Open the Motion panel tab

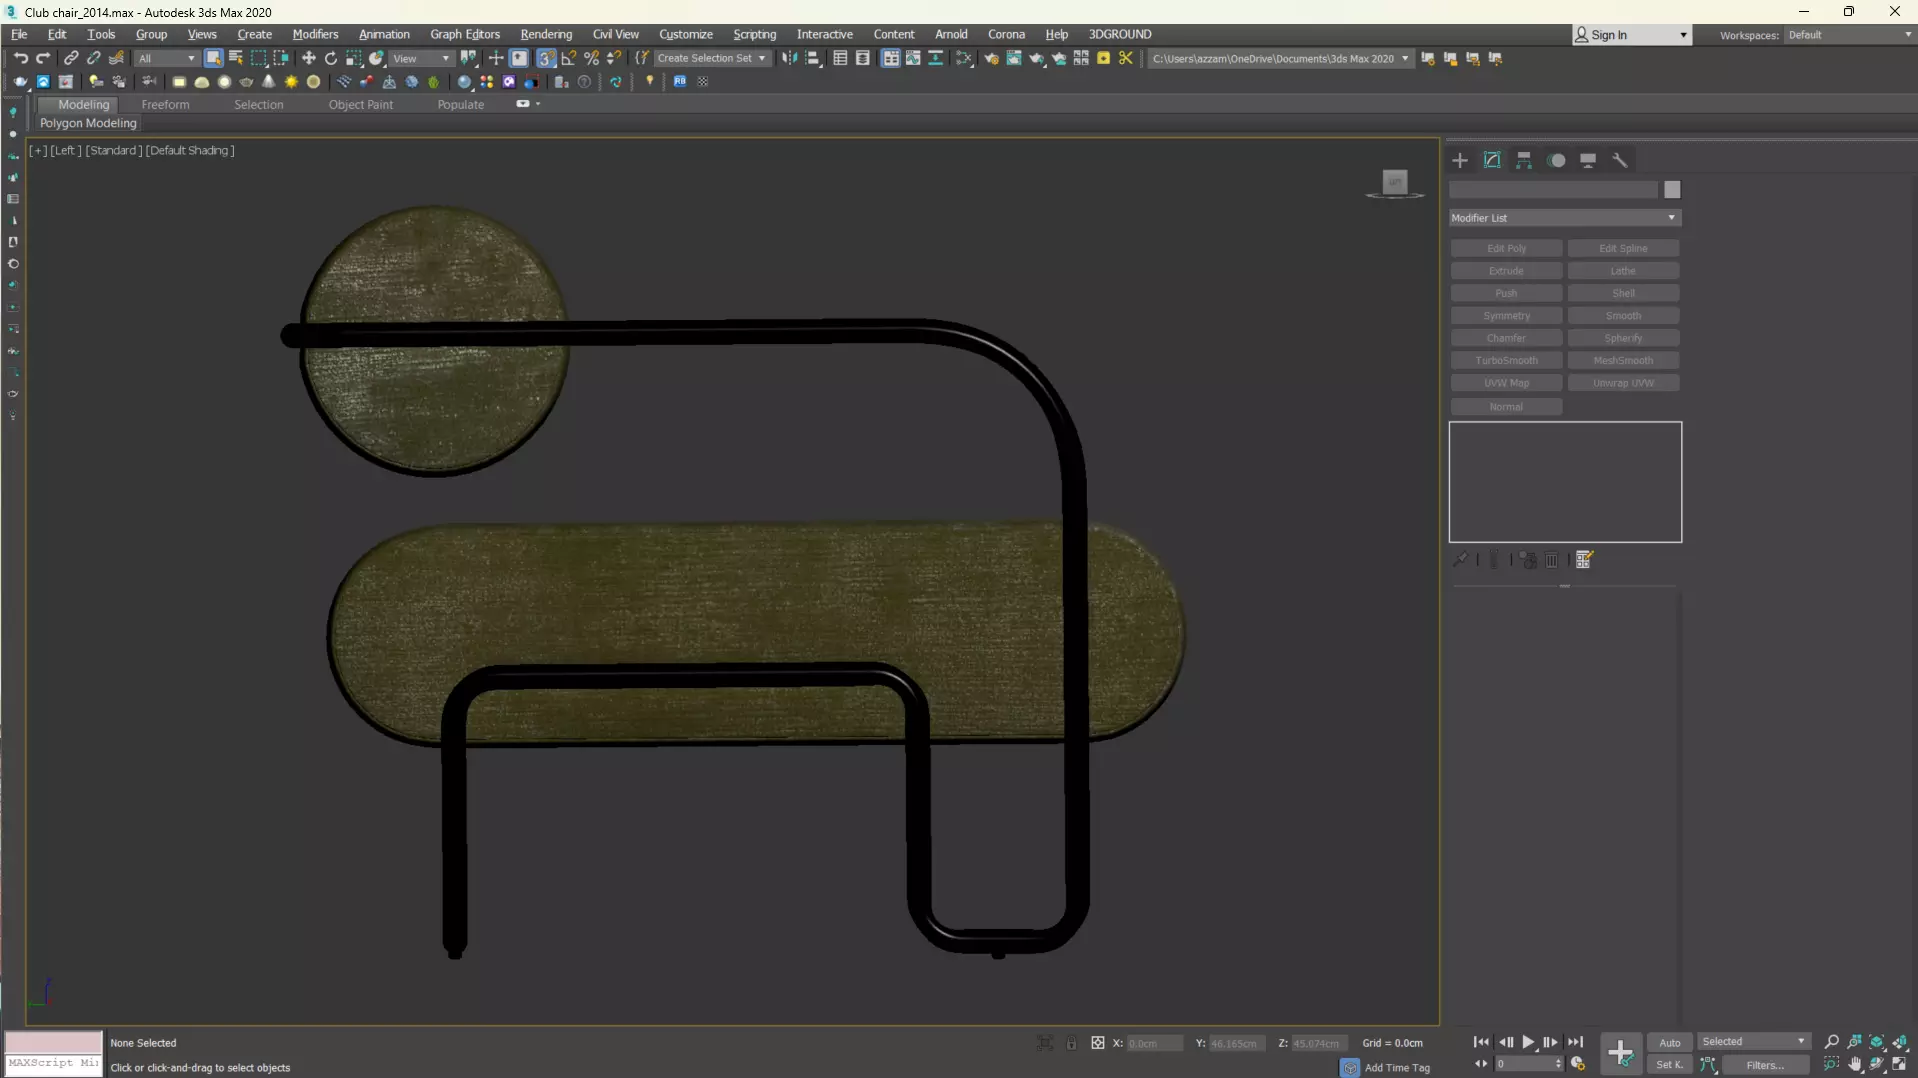pyautogui.click(x=1557, y=160)
